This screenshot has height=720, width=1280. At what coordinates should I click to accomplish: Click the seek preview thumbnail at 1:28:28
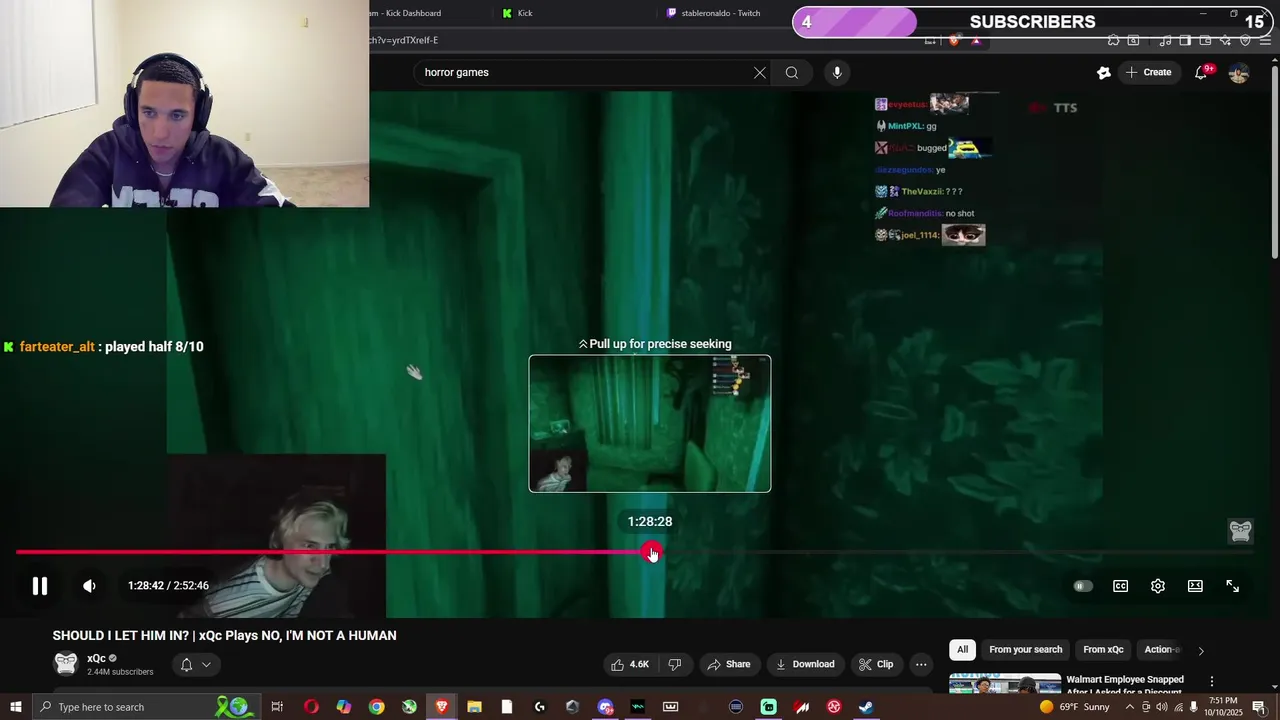(650, 424)
